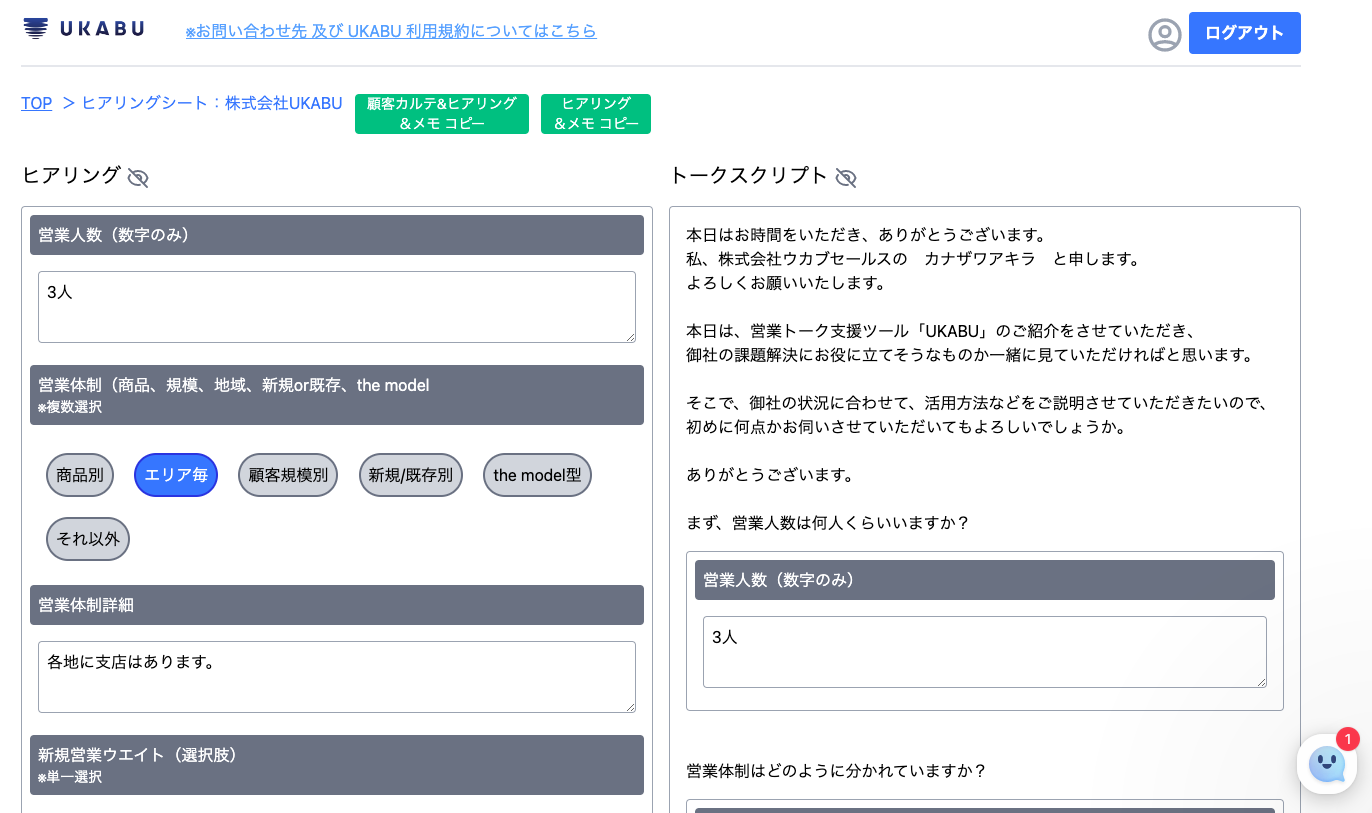Open the TOP breadcrumb link
1372x813 pixels.
click(36, 103)
